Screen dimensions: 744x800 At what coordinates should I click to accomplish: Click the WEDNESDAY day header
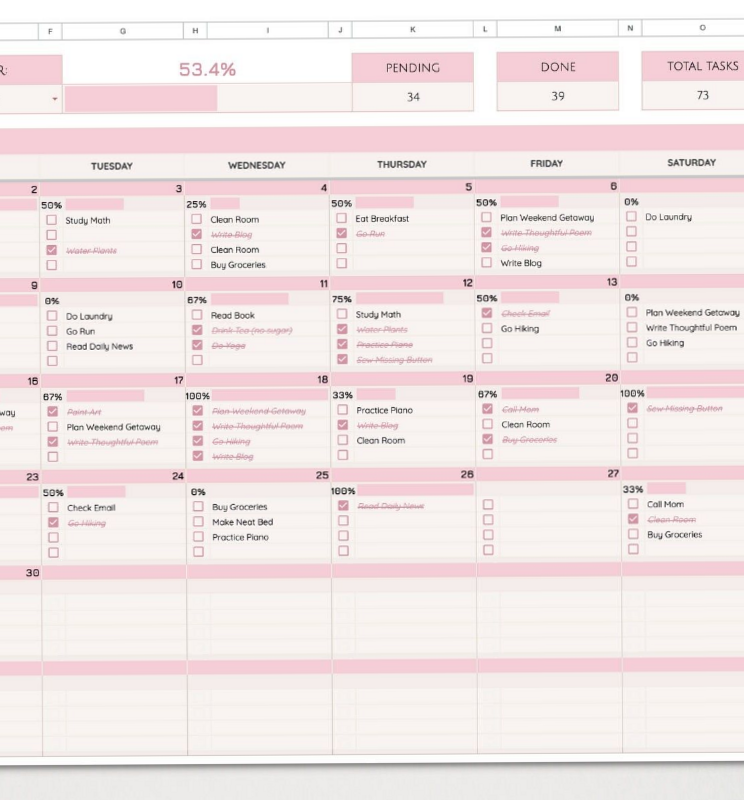pos(257,165)
